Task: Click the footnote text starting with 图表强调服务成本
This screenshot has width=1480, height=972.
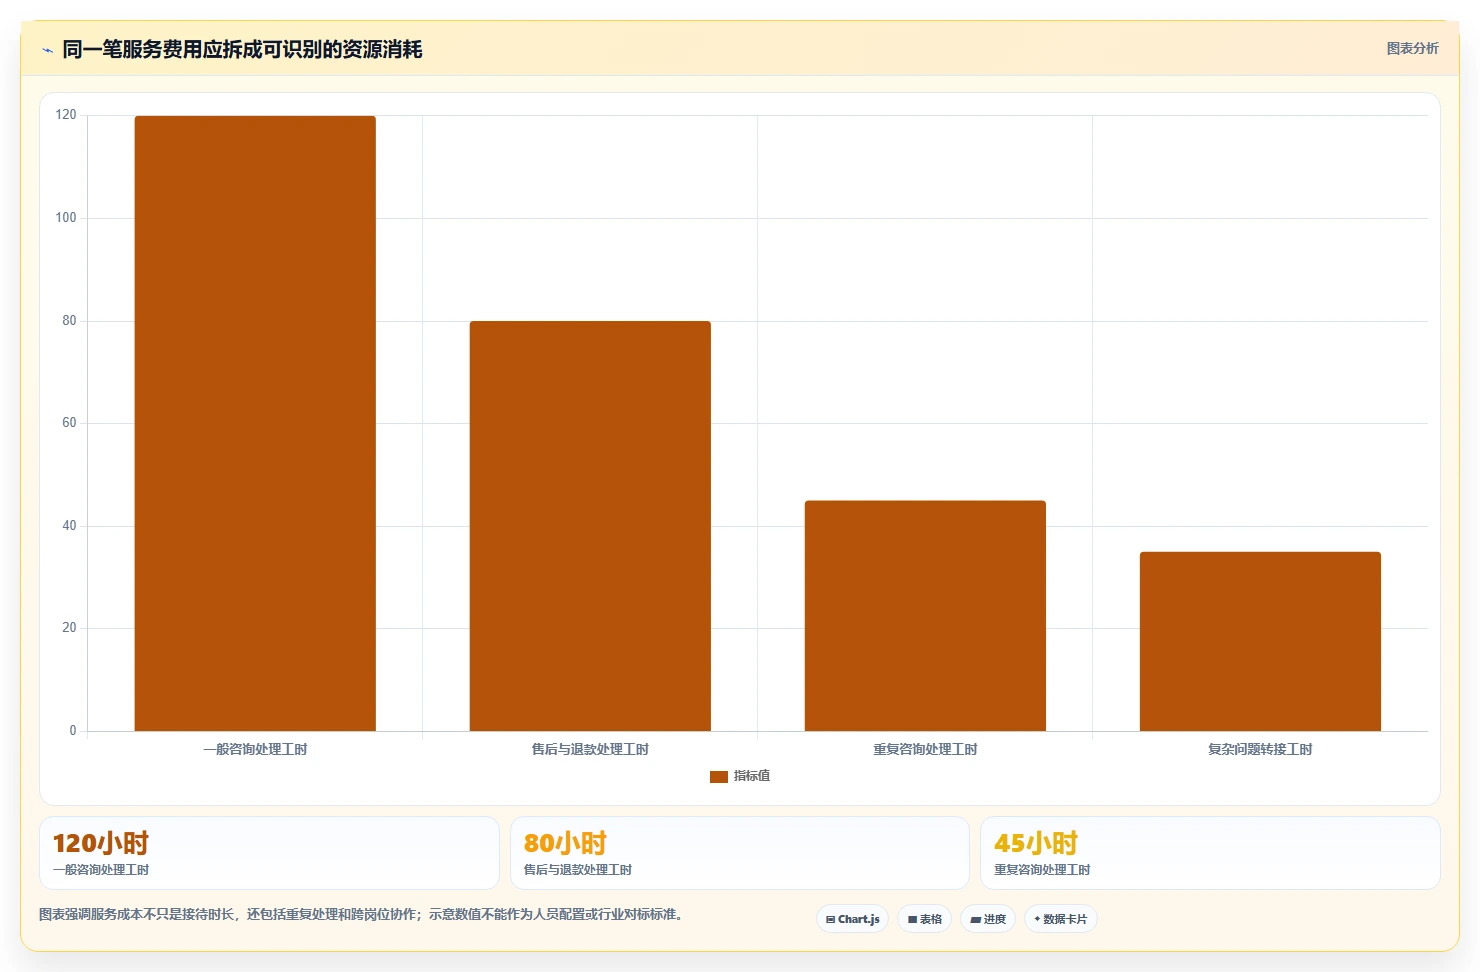Action: (361, 914)
